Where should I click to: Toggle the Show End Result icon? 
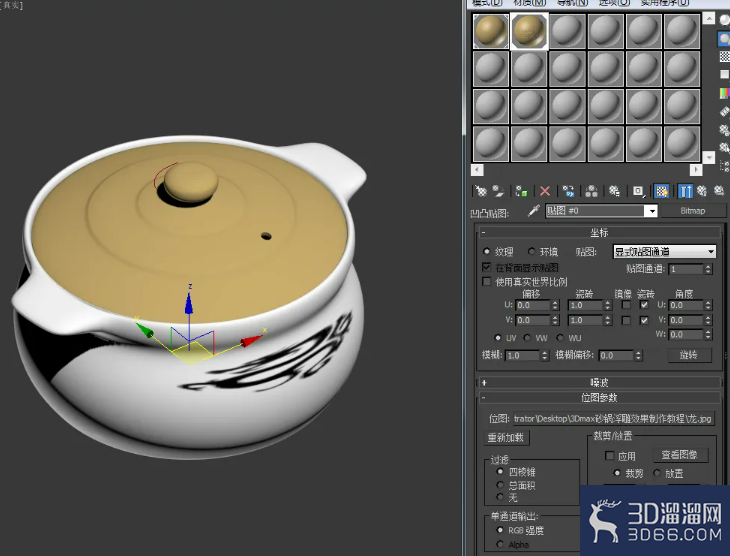(685, 191)
